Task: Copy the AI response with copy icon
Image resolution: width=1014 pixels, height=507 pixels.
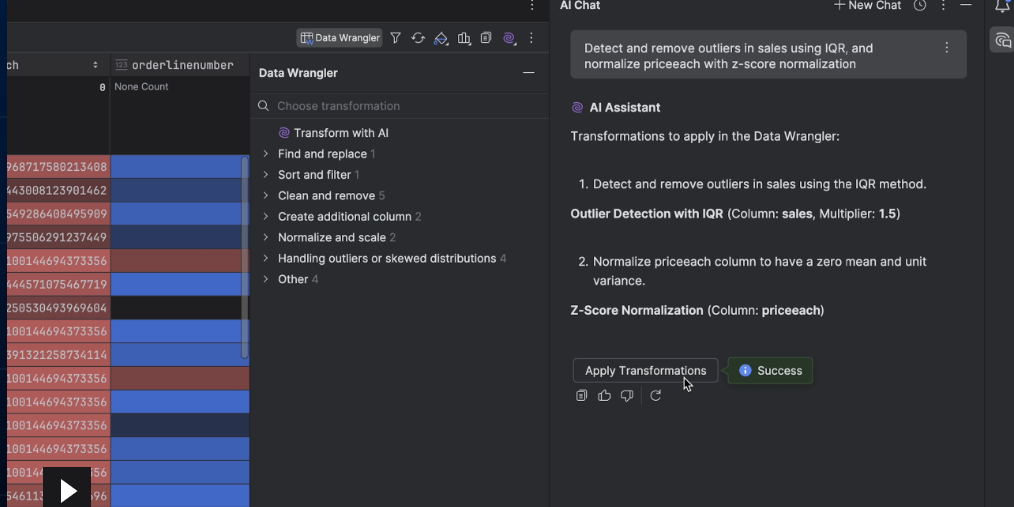Action: pos(581,396)
